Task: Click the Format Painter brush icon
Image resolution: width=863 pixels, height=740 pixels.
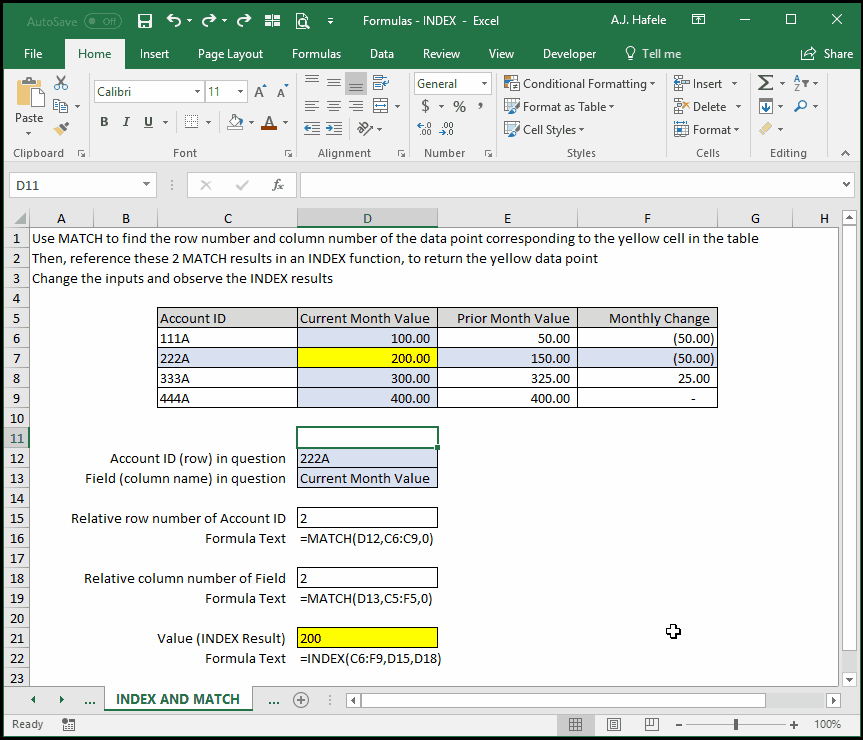Action: [61, 129]
